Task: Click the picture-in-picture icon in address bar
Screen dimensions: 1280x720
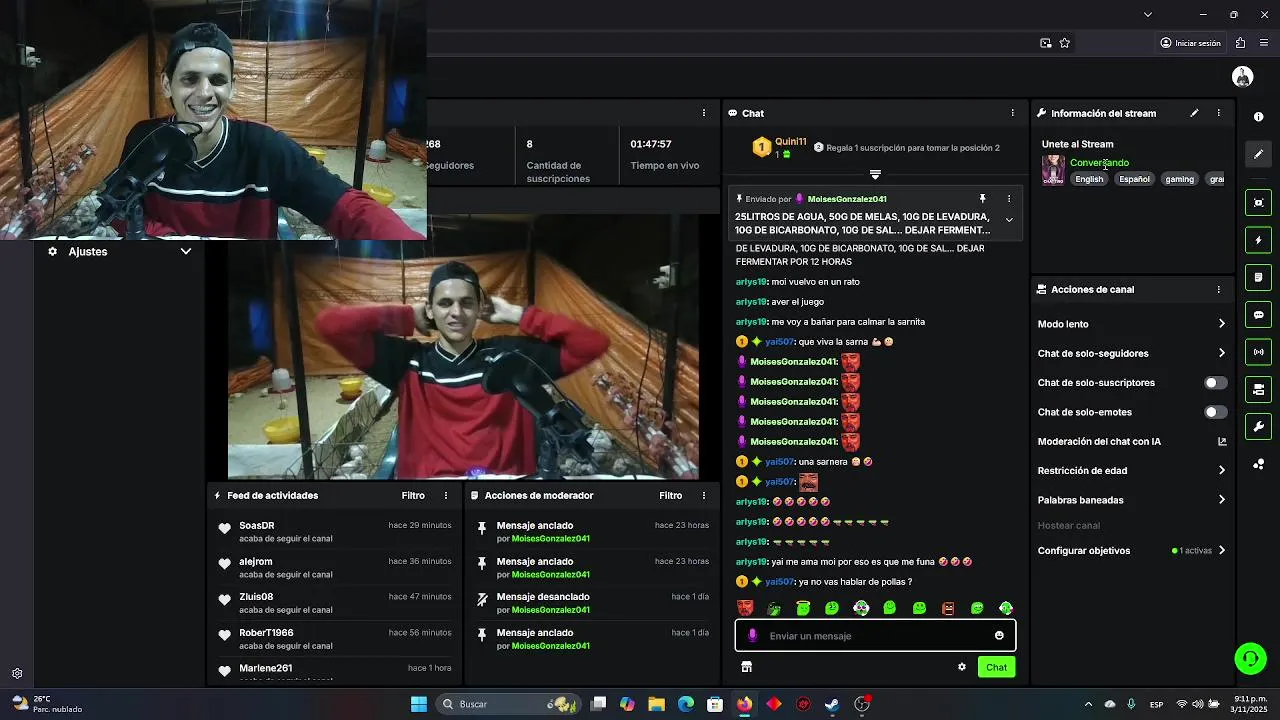Action: click(1046, 43)
